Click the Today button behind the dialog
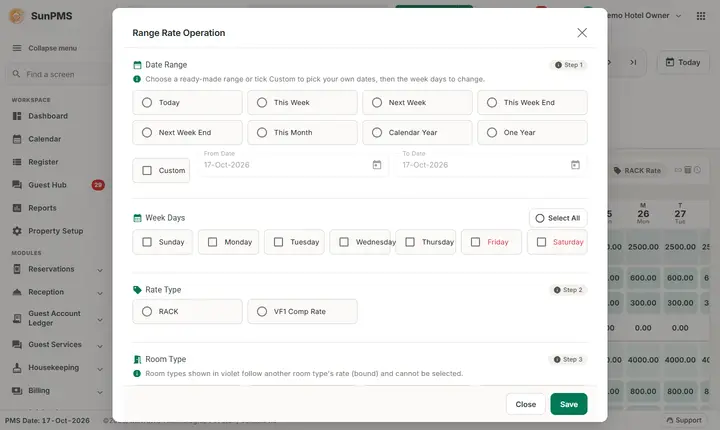Viewport: 720px width, 430px height. tap(683, 62)
